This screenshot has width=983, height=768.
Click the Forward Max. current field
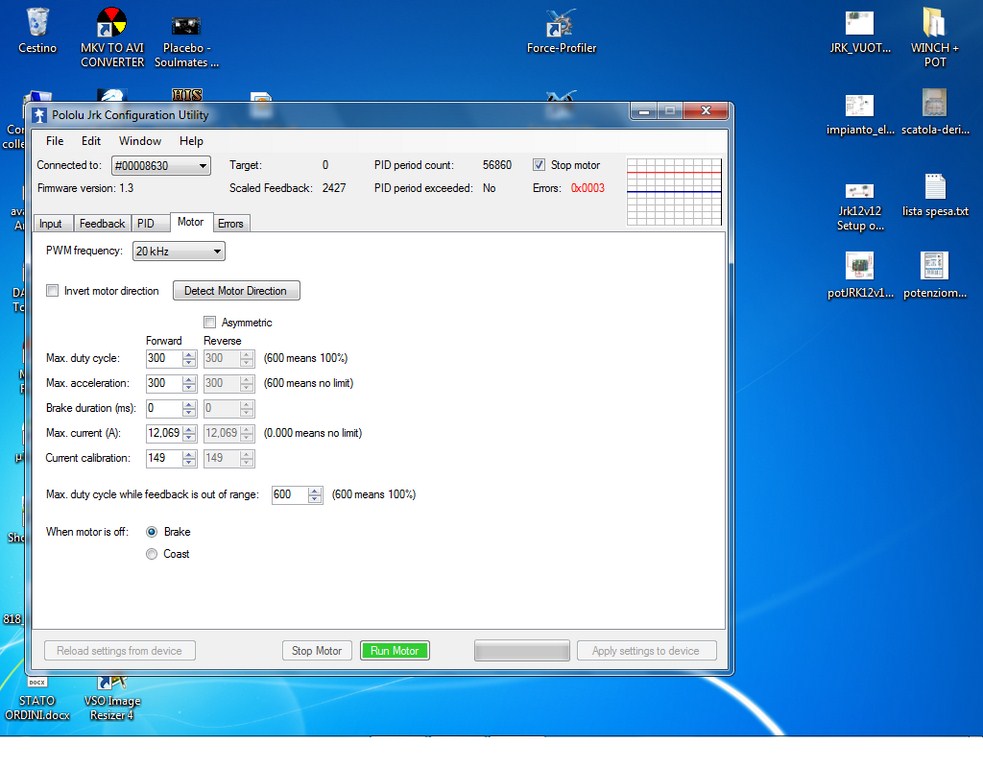coord(164,433)
